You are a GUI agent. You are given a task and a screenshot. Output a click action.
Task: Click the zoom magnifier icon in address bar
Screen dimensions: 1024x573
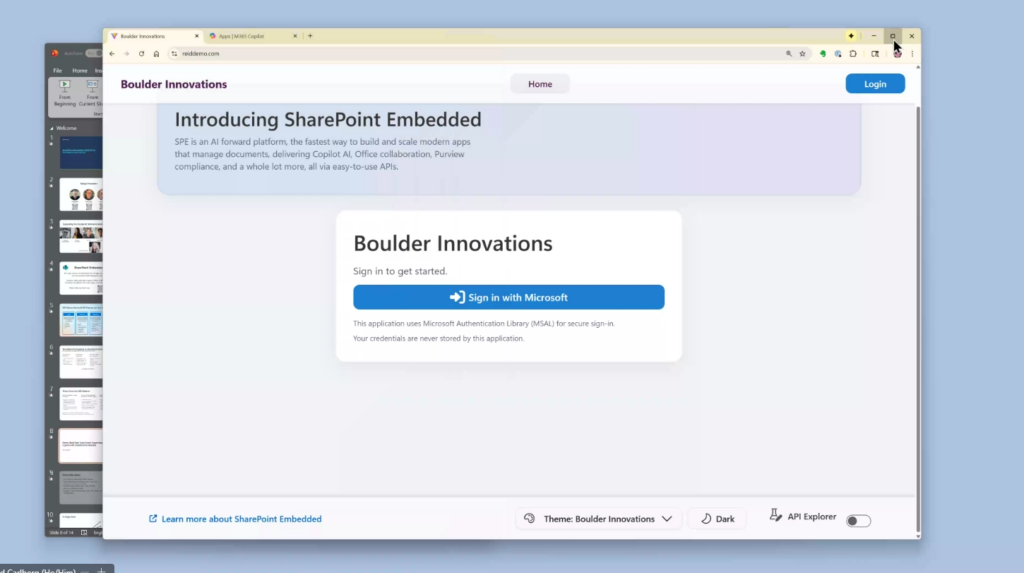point(788,54)
